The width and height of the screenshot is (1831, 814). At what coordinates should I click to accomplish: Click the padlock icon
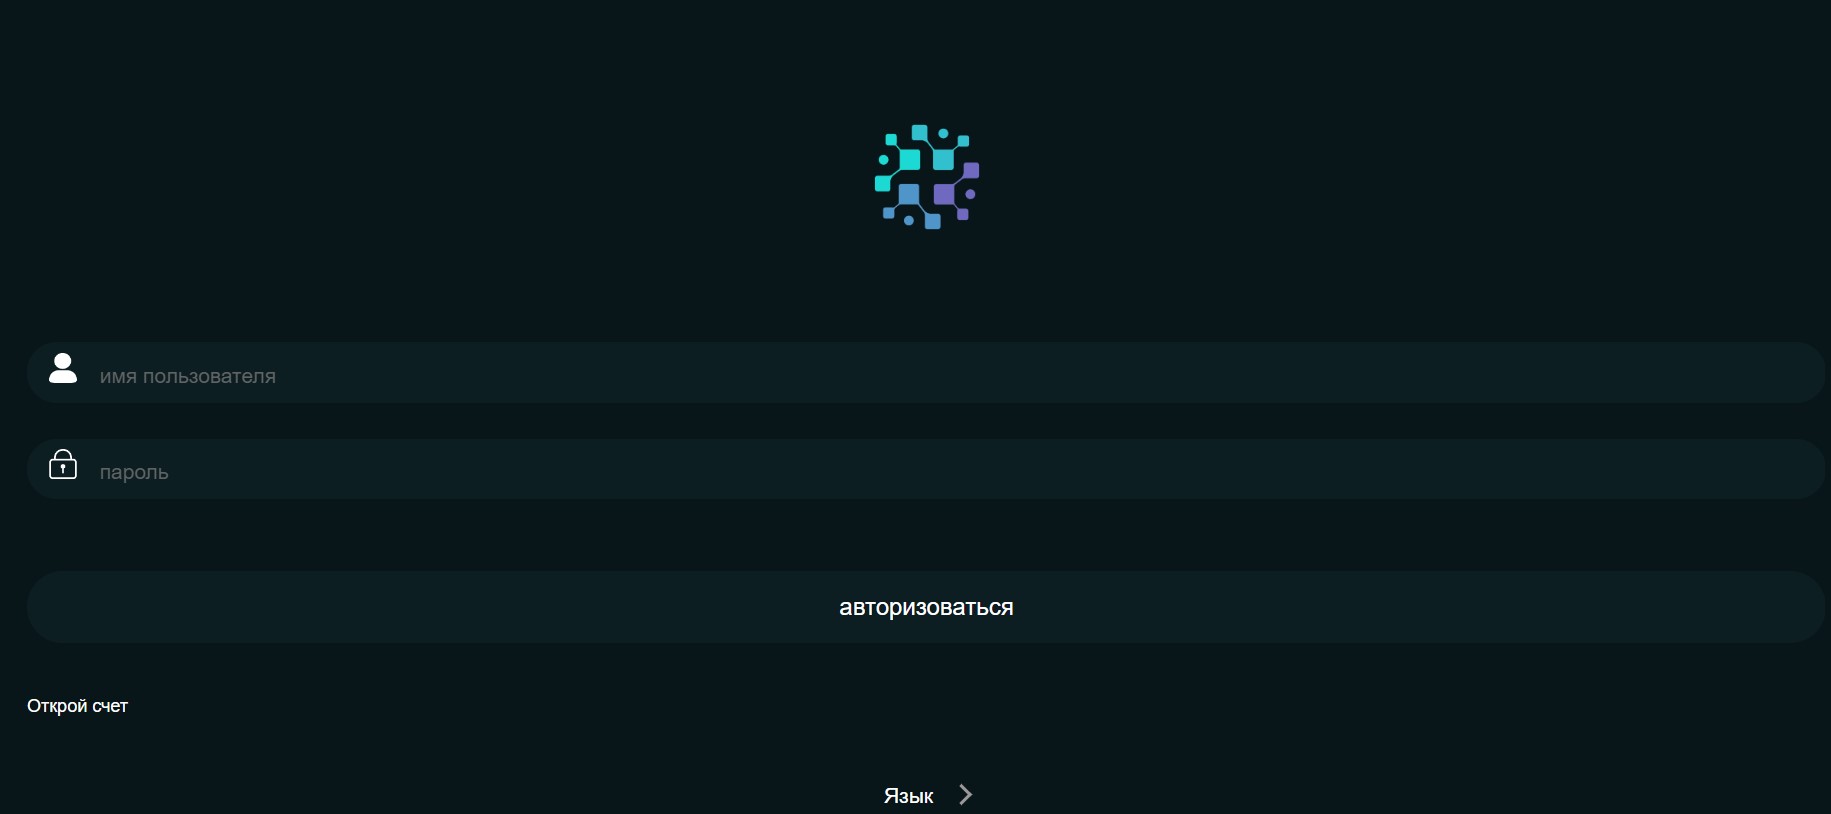point(63,464)
